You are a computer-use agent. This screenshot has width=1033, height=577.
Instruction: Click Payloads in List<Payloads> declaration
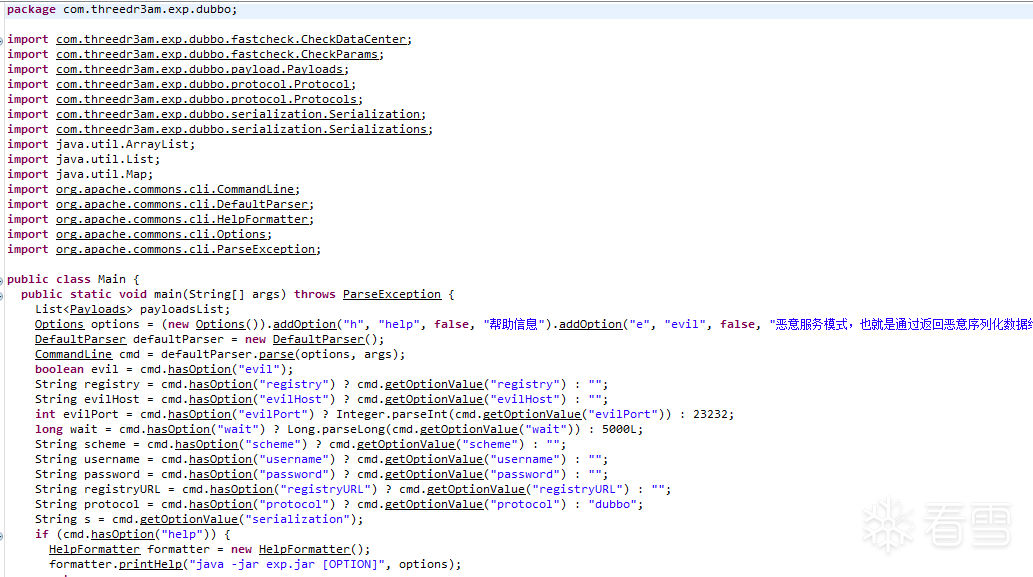click(98, 310)
